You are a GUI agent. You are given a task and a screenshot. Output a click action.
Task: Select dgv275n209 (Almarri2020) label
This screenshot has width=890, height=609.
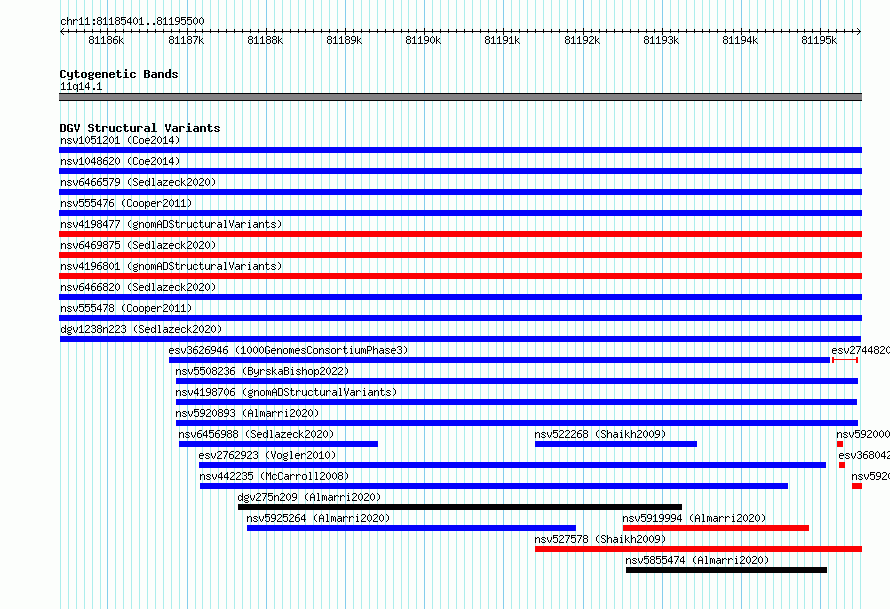point(309,497)
